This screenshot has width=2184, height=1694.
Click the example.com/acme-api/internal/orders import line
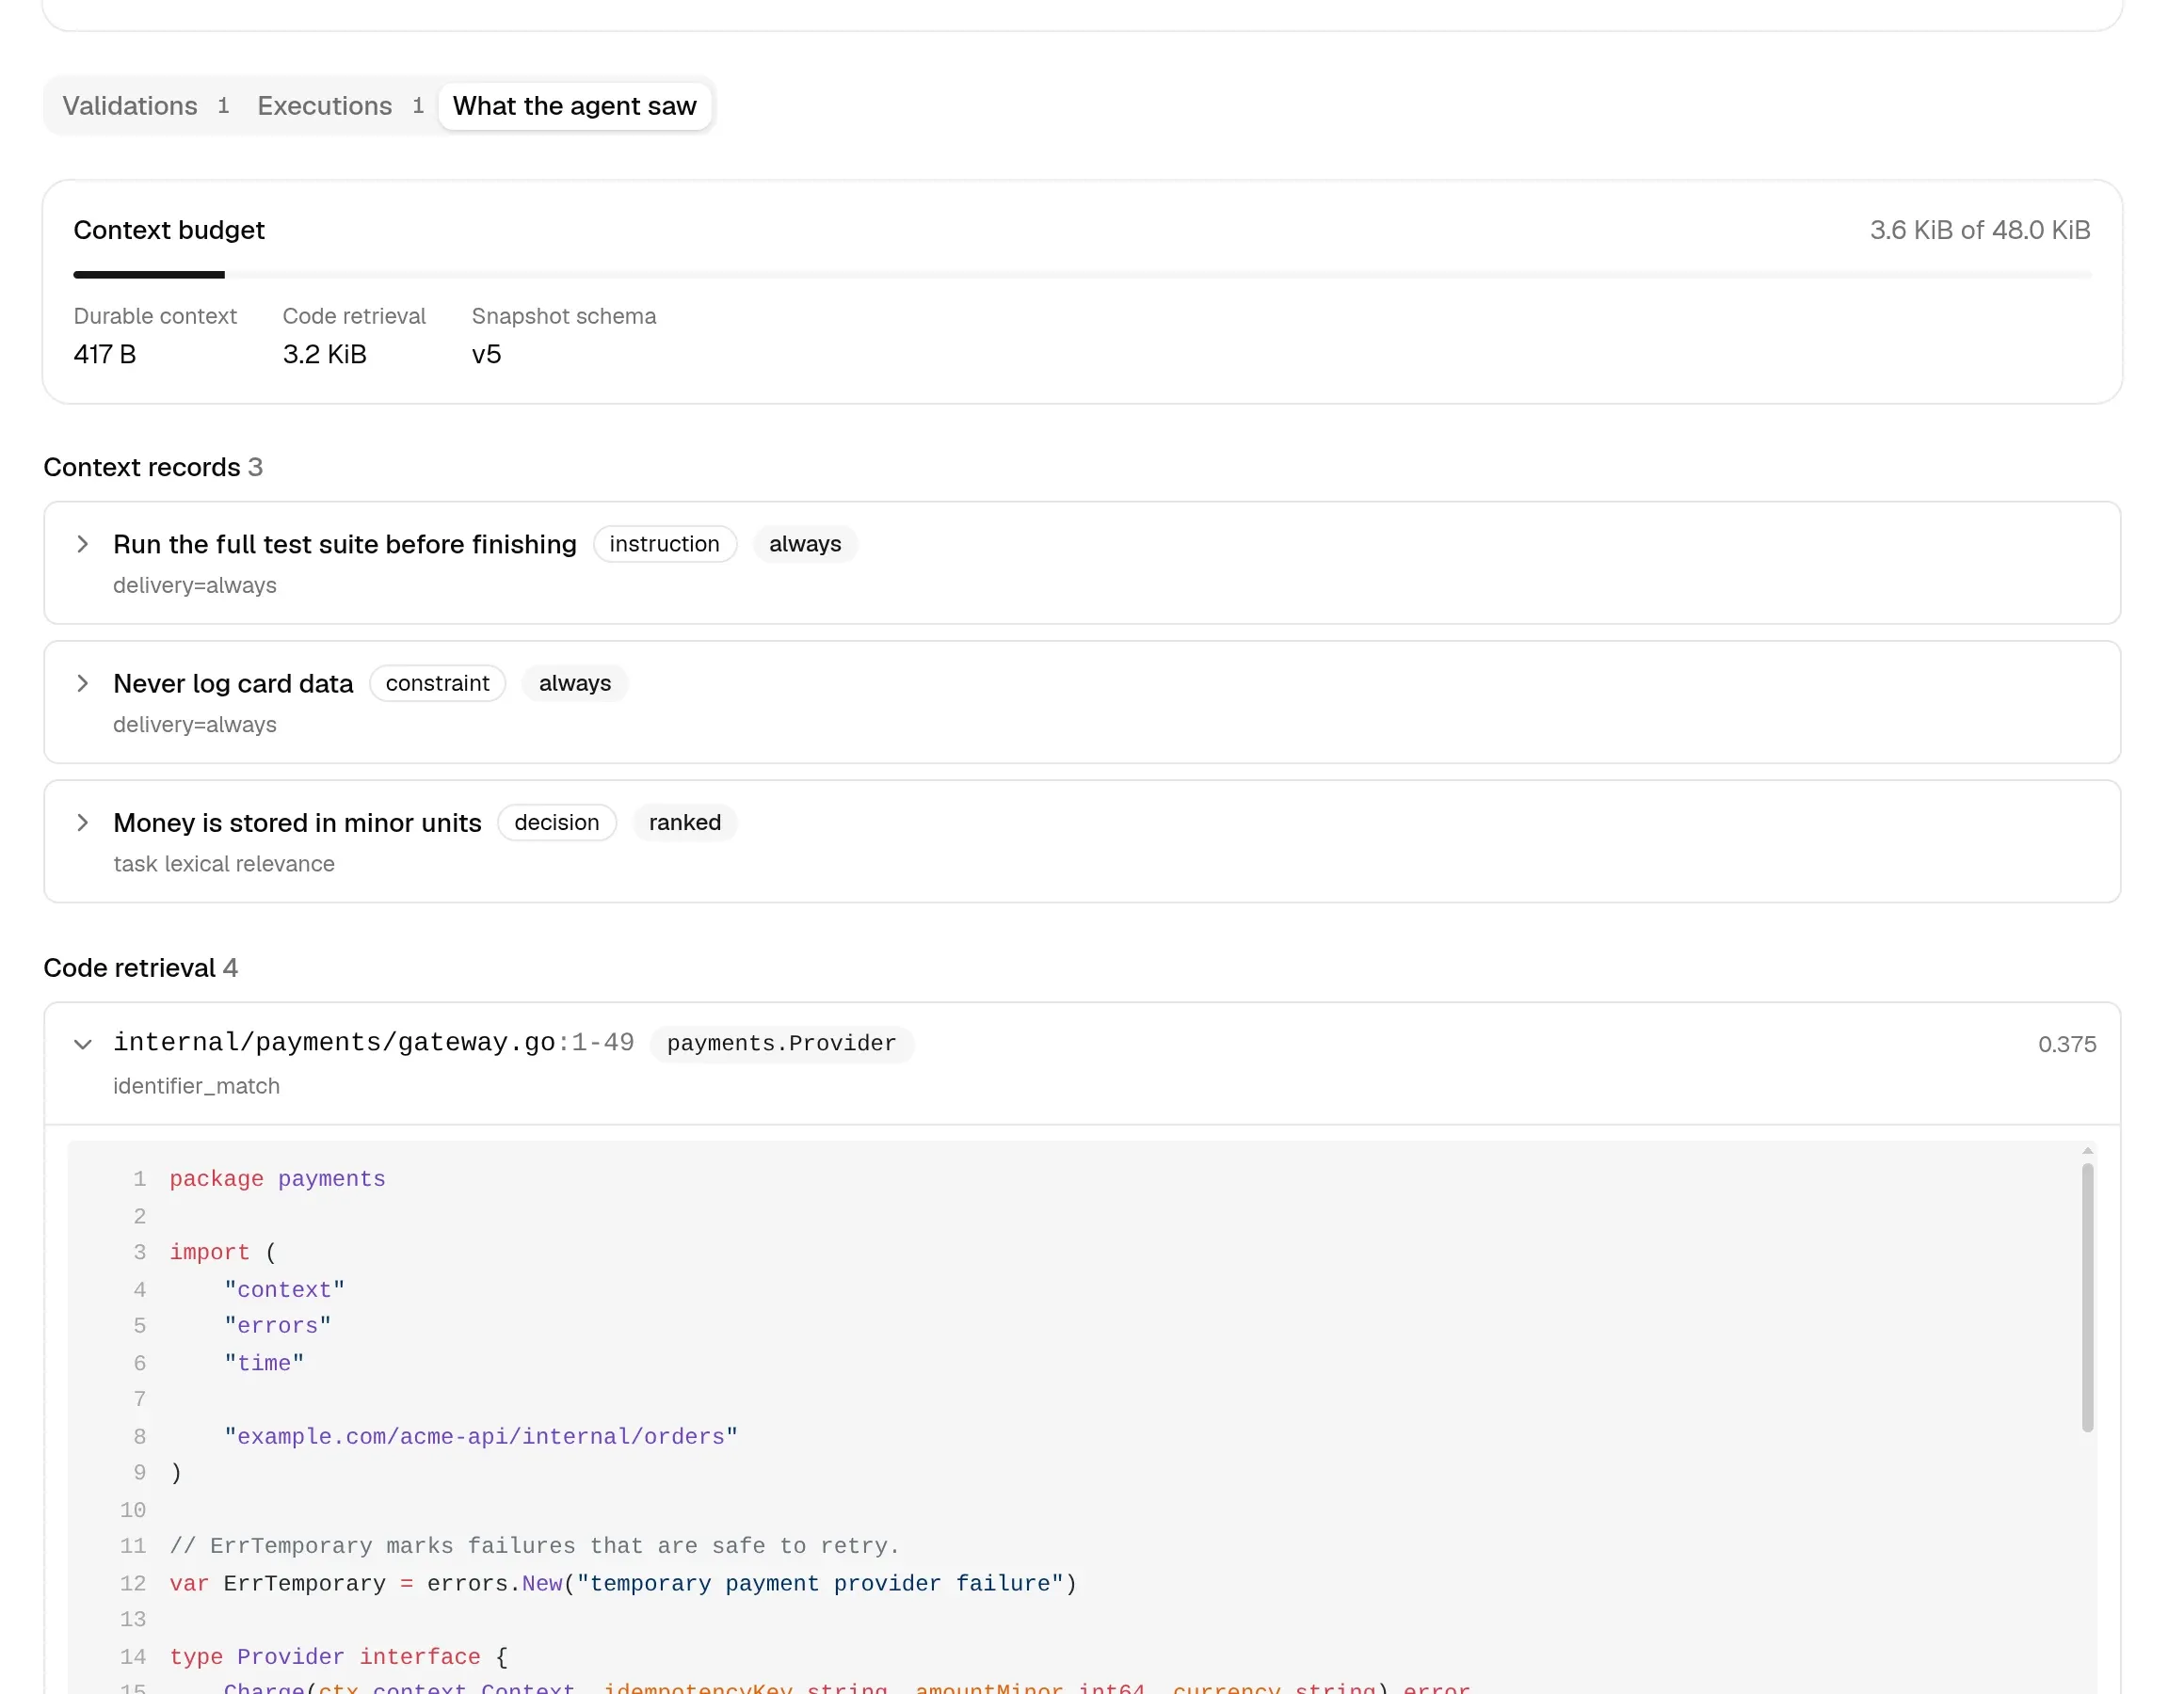[481, 1436]
